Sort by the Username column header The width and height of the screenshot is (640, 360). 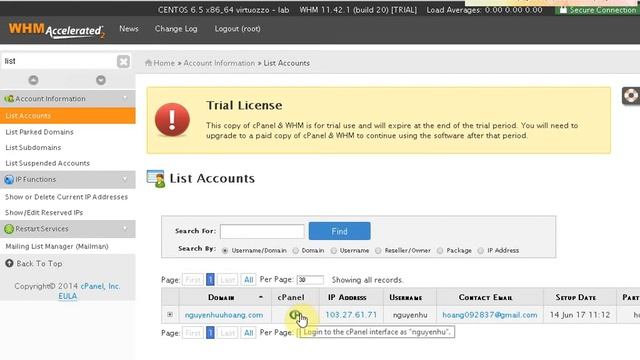406,298
